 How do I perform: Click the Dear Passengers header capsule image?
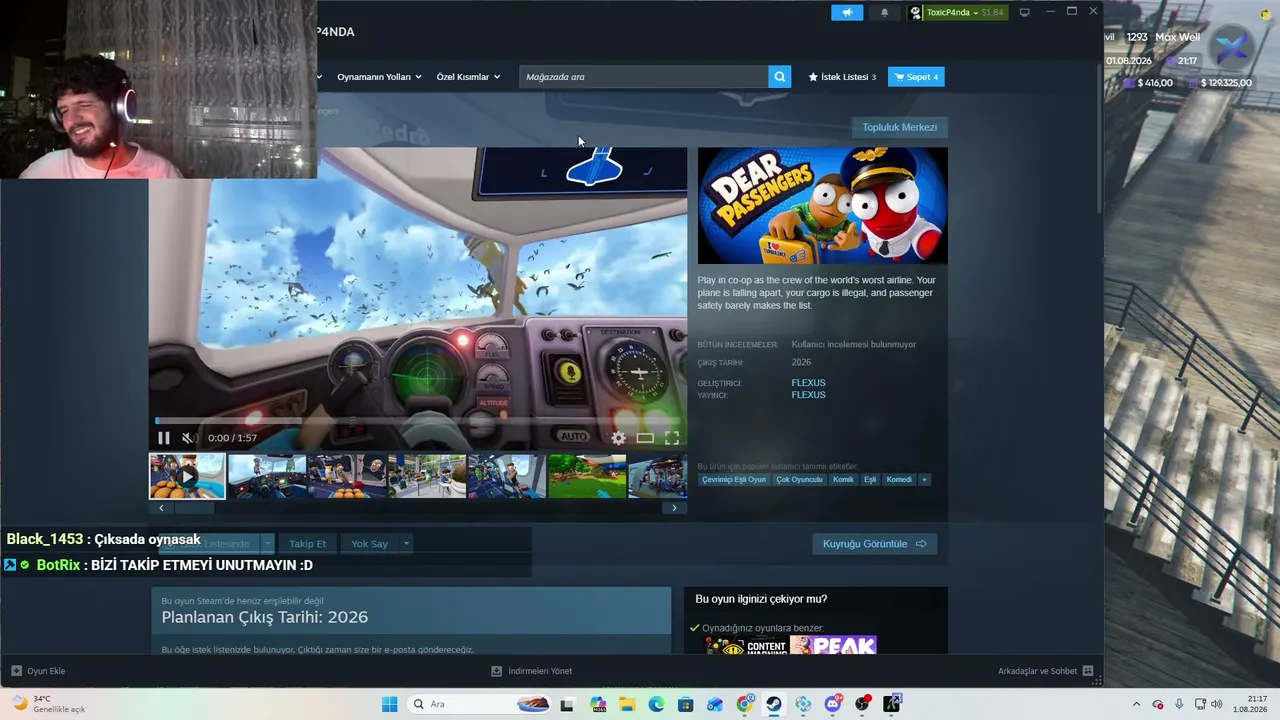(x=823, y=206)
